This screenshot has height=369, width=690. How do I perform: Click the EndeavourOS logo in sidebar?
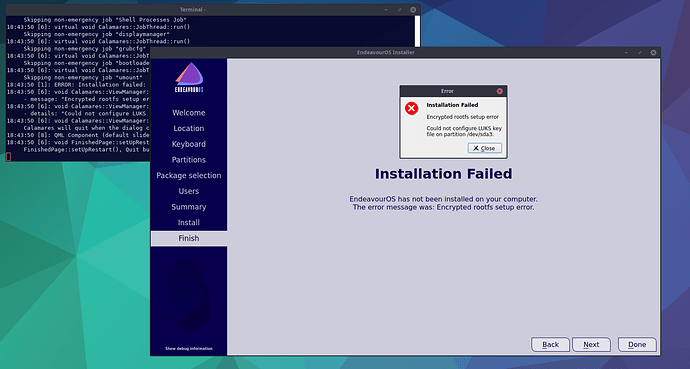[189, 77]
